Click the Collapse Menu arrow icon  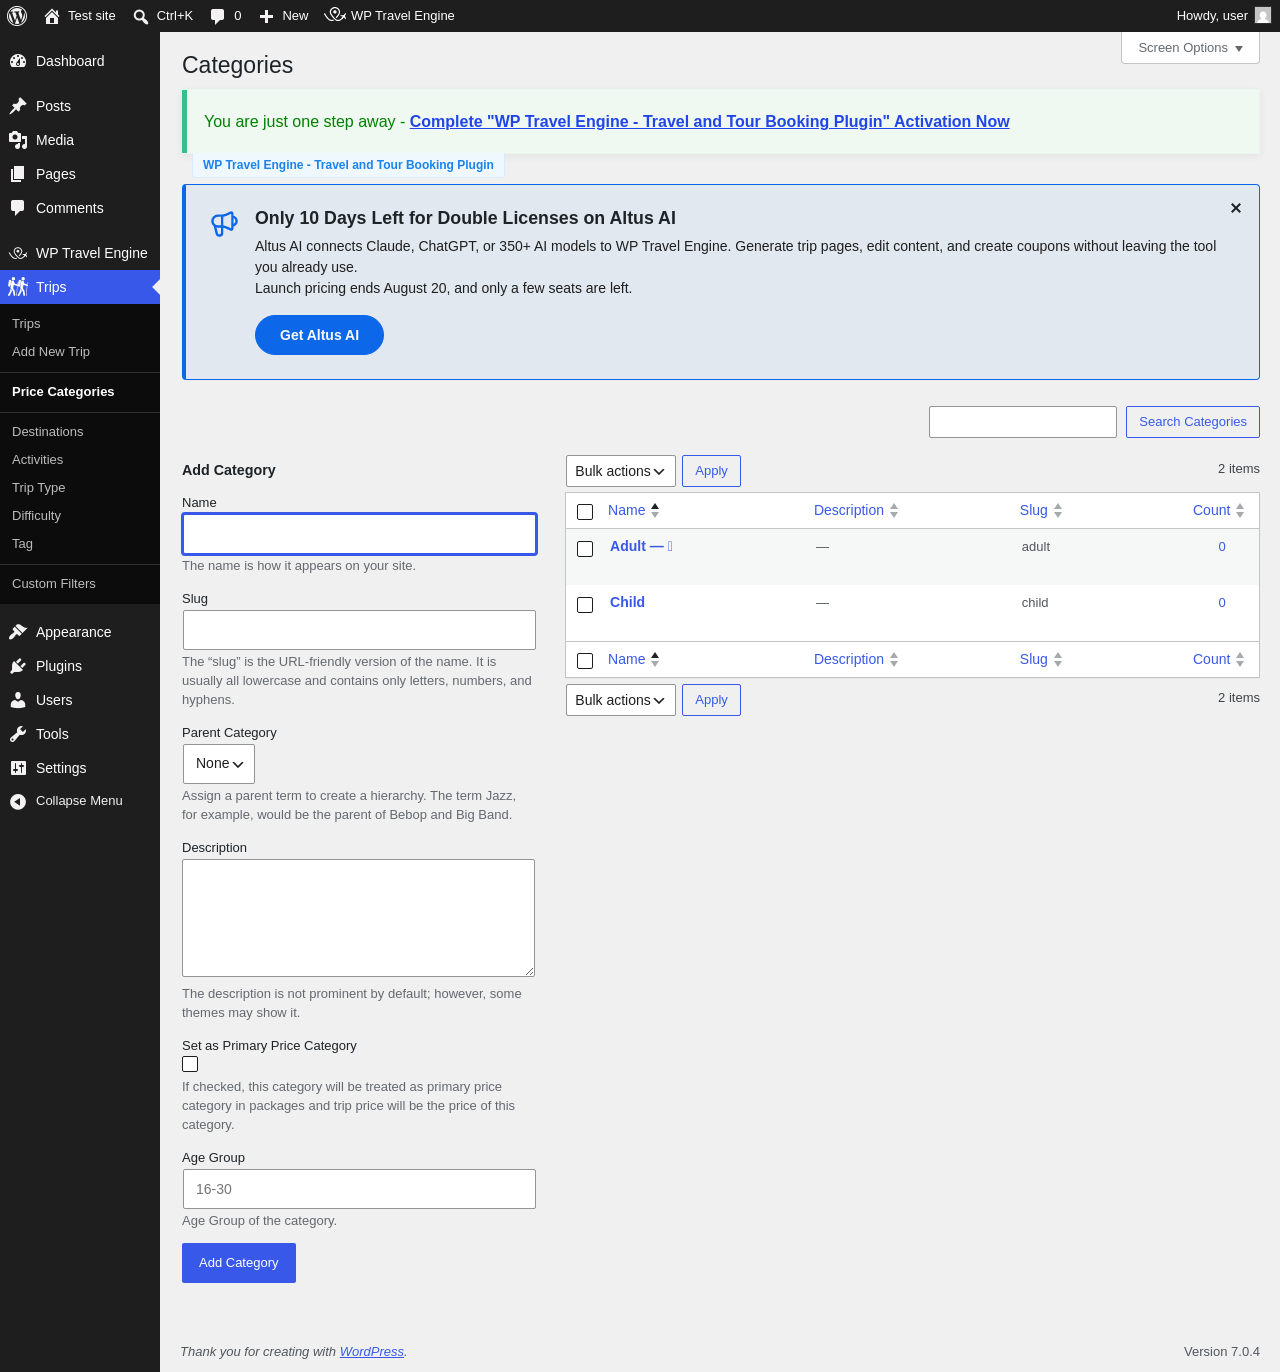[18, 801]
